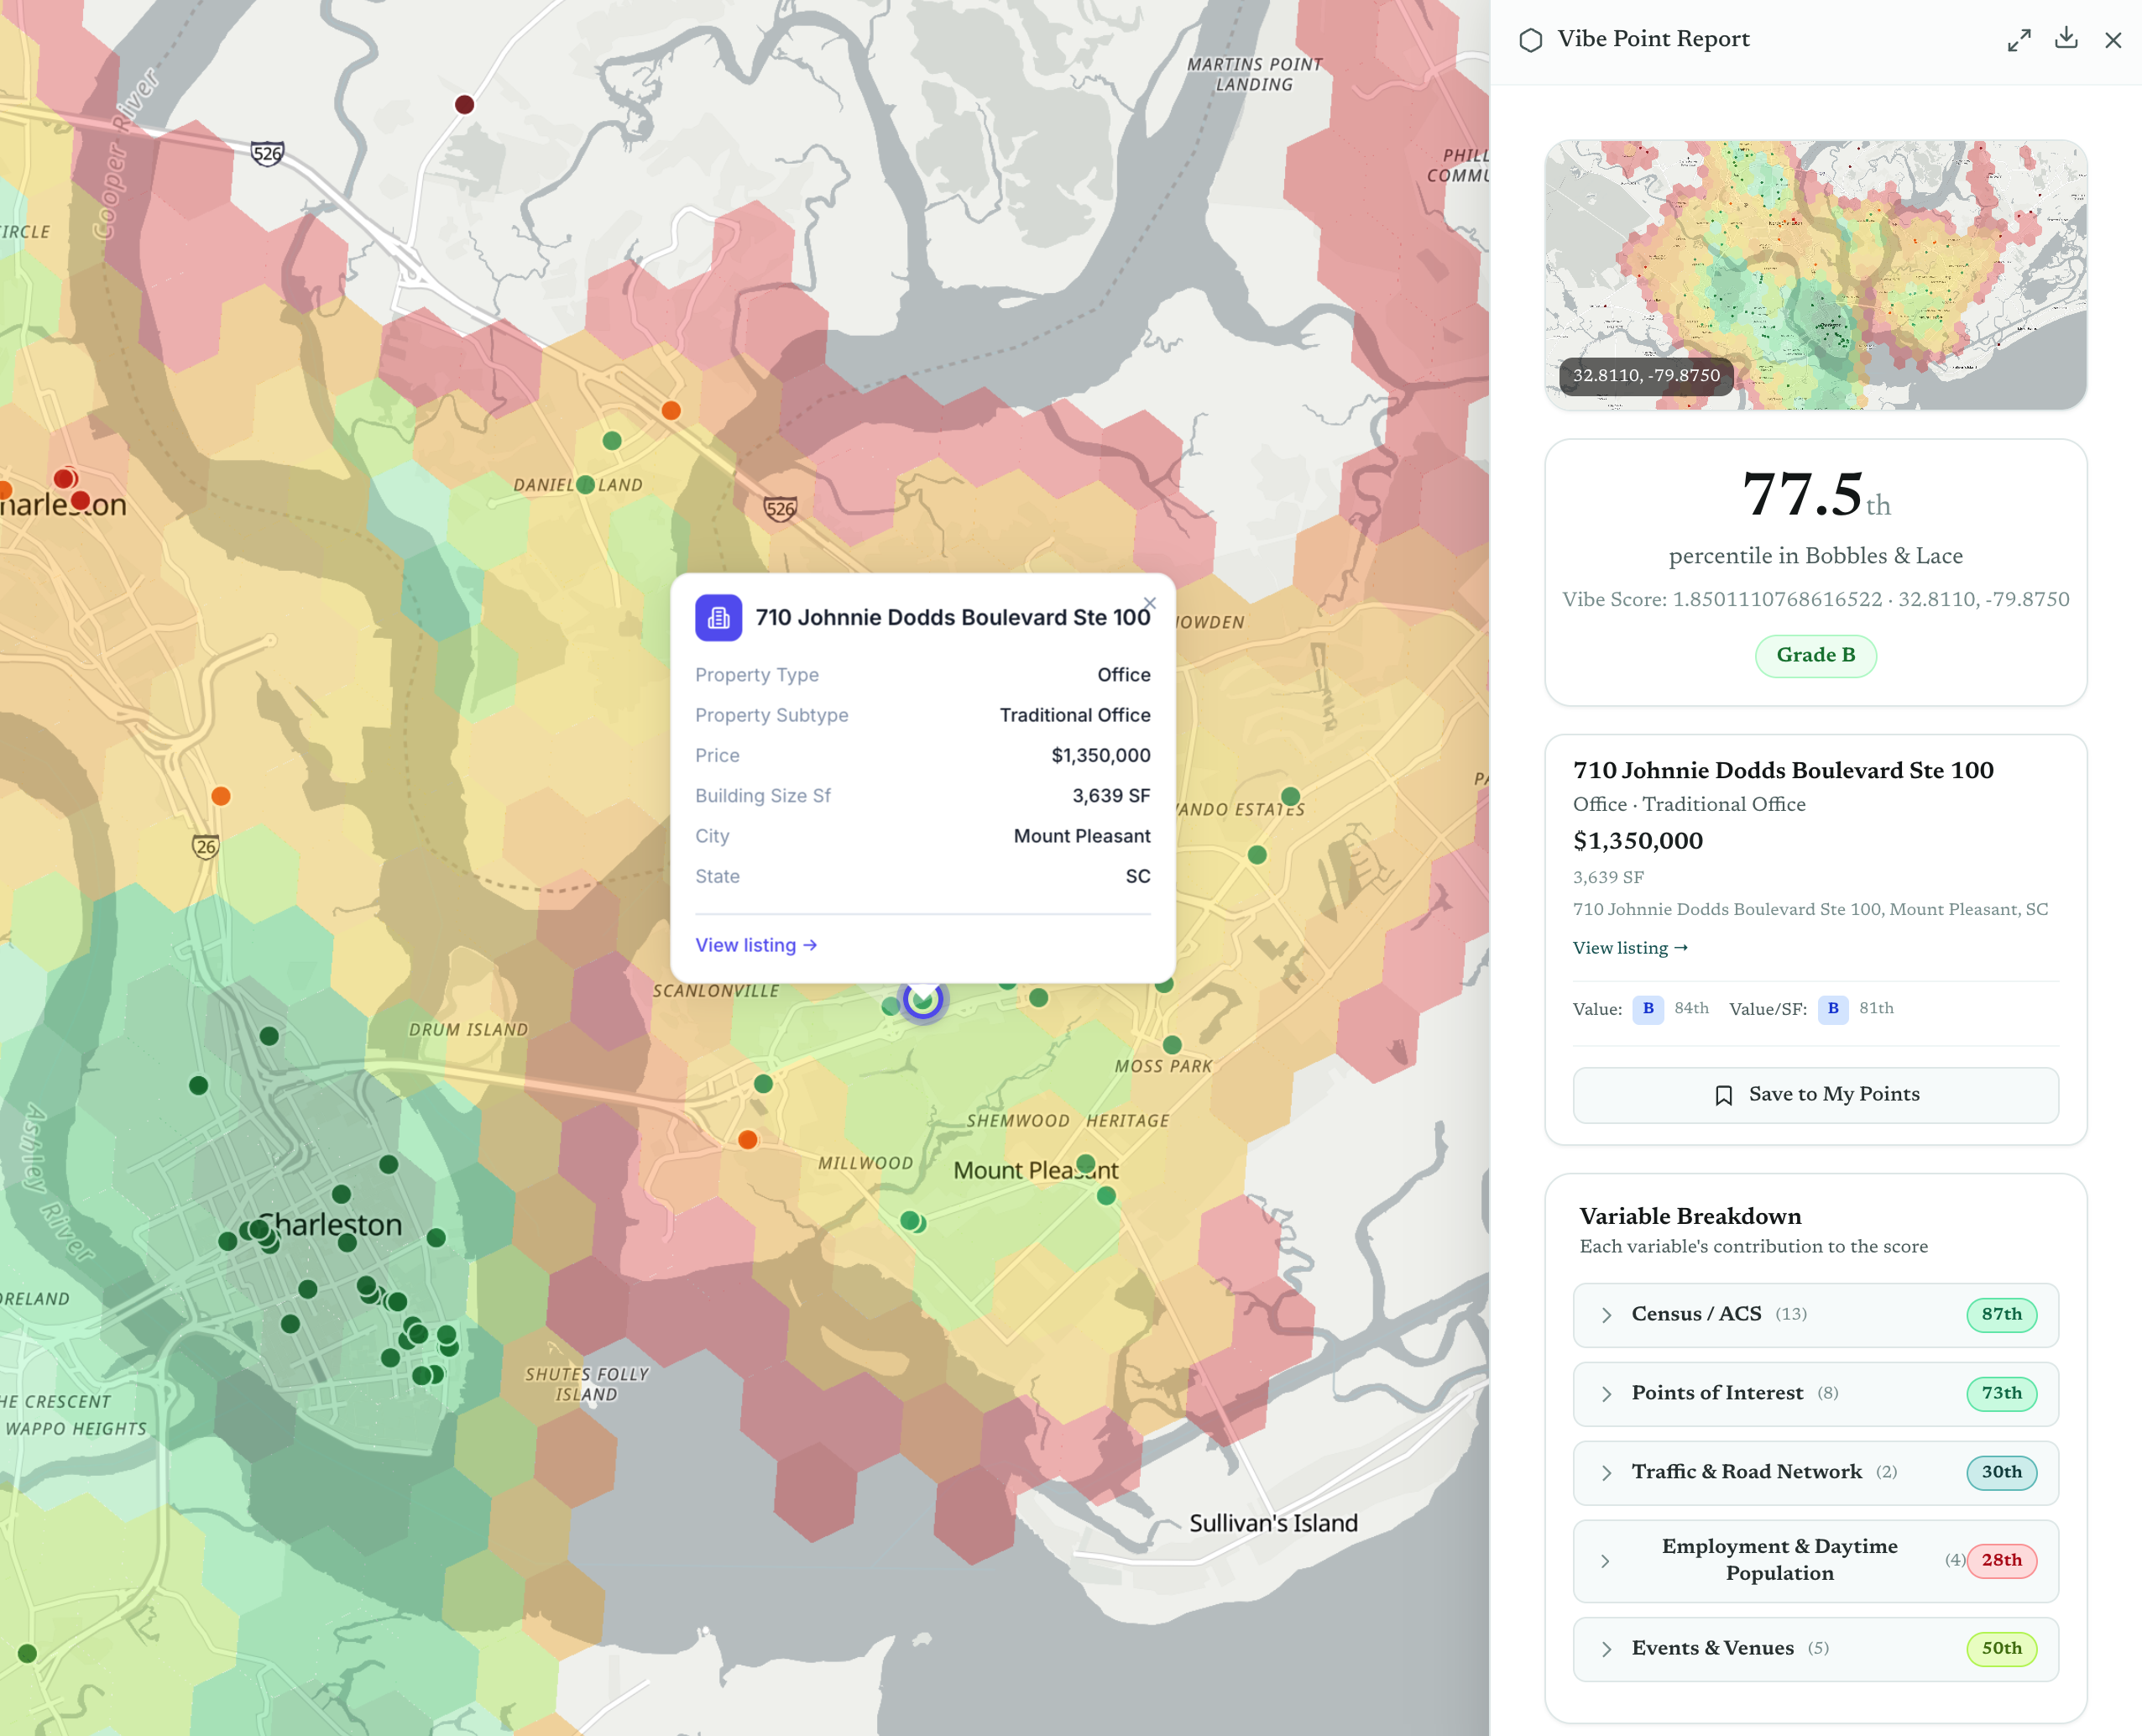Click the Grade B badge
Screen dimensions: 2142x1736
point(1815,656)
